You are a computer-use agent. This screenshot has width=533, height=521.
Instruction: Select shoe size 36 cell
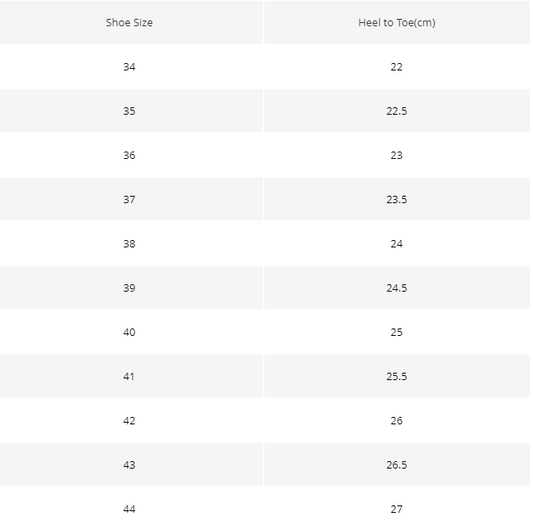[129, 155]
